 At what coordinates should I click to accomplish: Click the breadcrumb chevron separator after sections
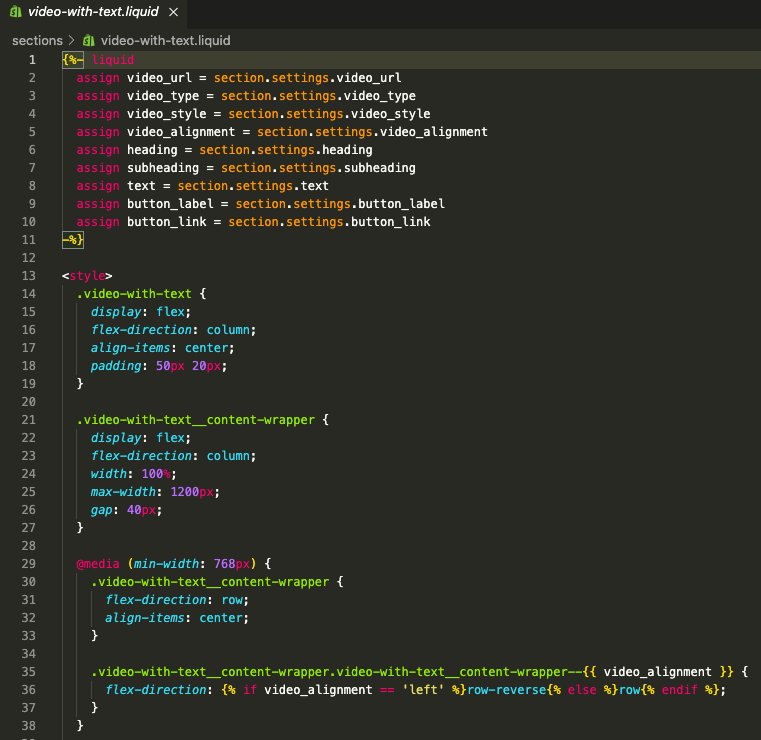pos(72,40)
